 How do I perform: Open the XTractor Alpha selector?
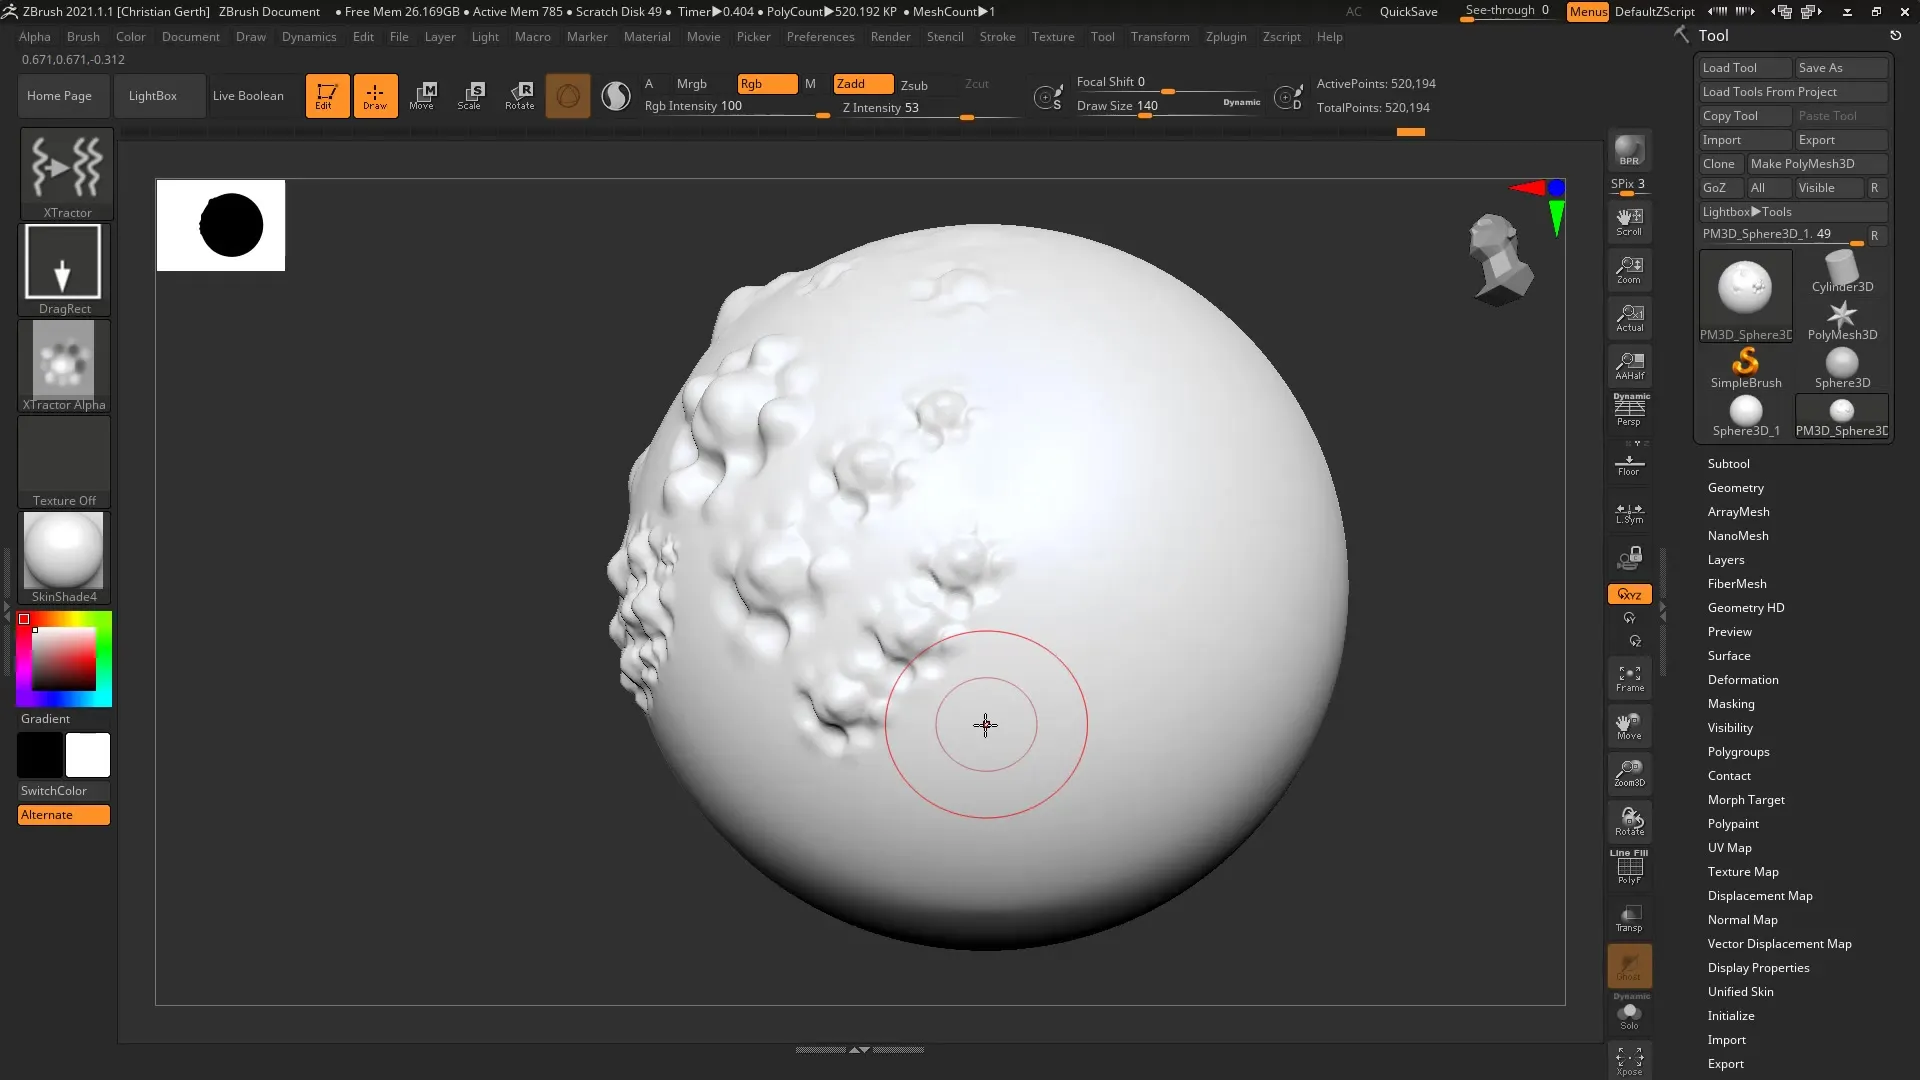[x=64, y=365]
